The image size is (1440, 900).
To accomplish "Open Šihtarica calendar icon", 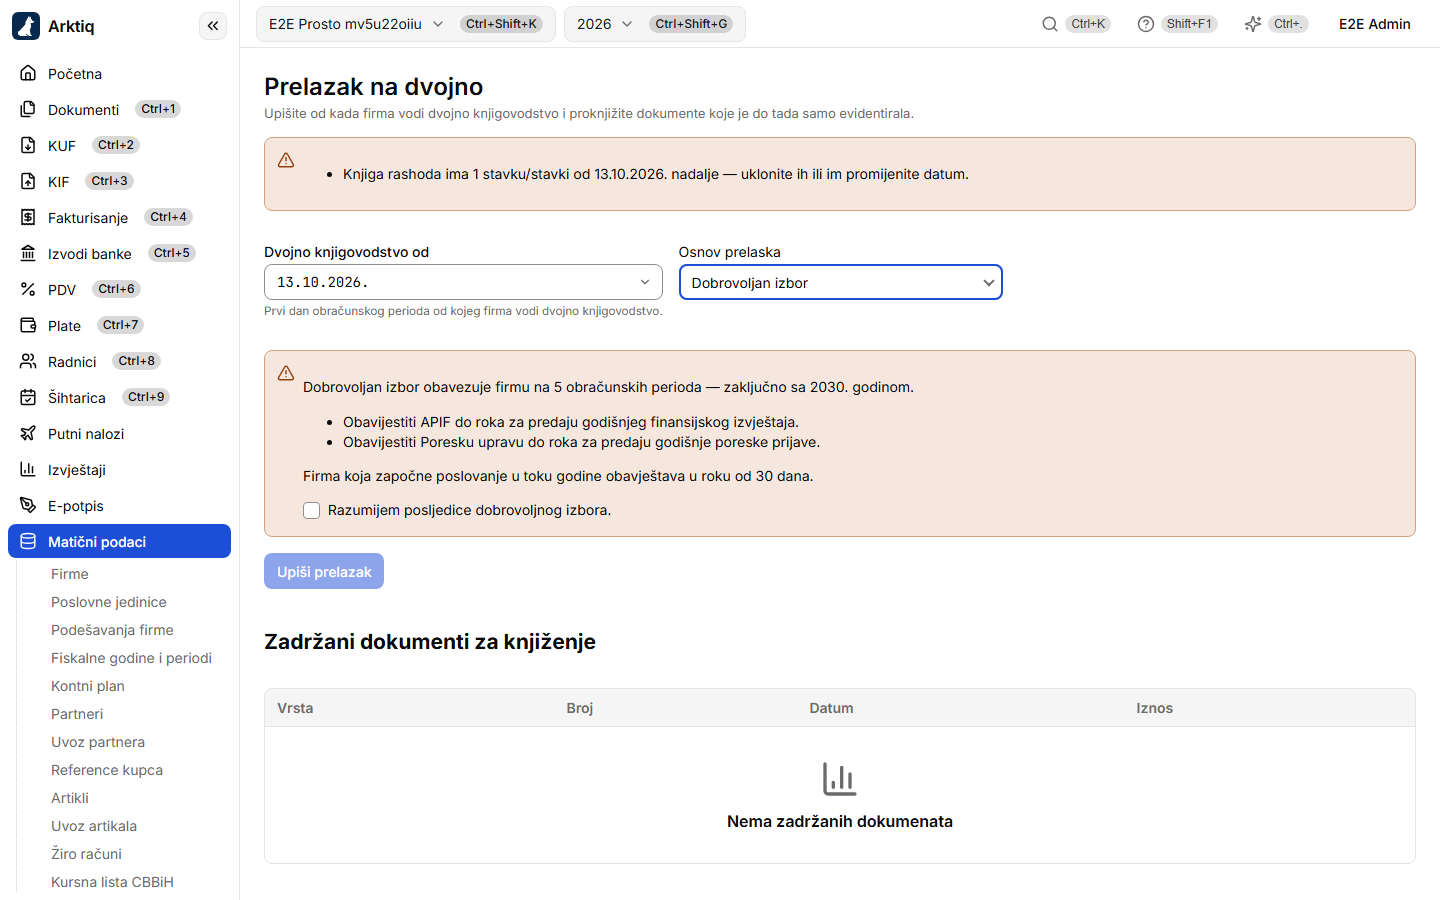I will pos(28,397).
